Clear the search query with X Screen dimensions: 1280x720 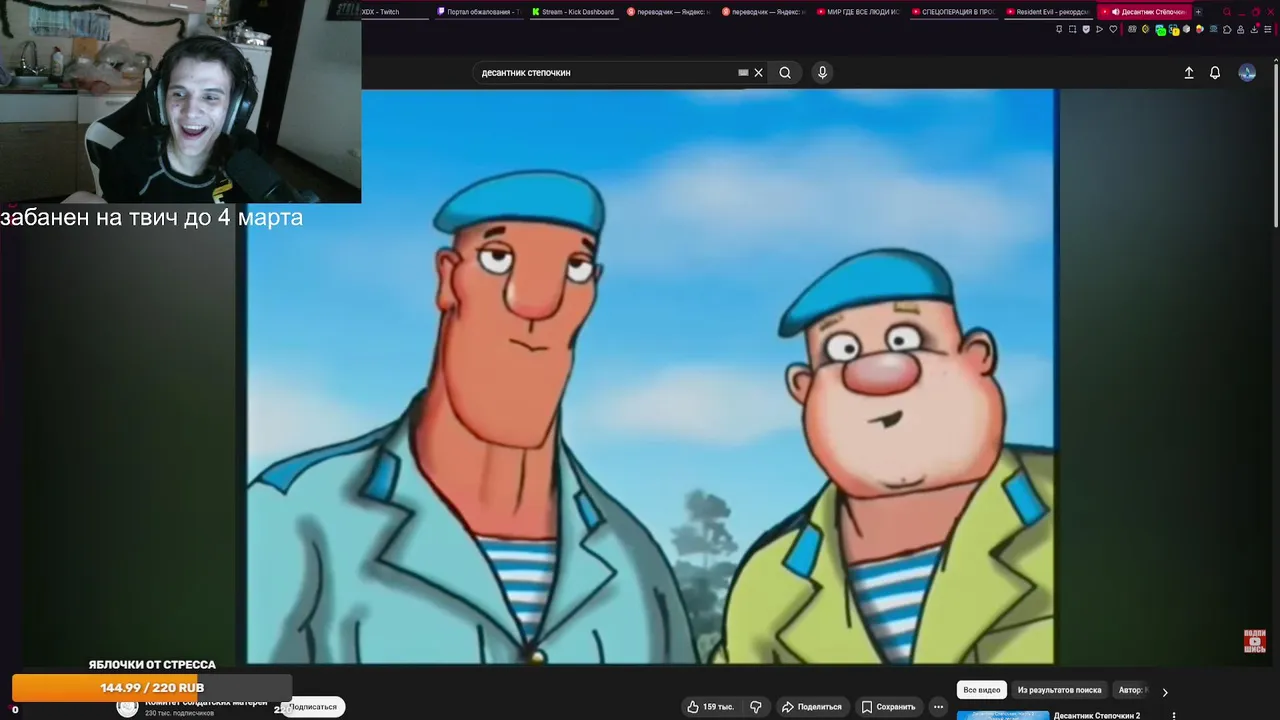tap(758, 72)
